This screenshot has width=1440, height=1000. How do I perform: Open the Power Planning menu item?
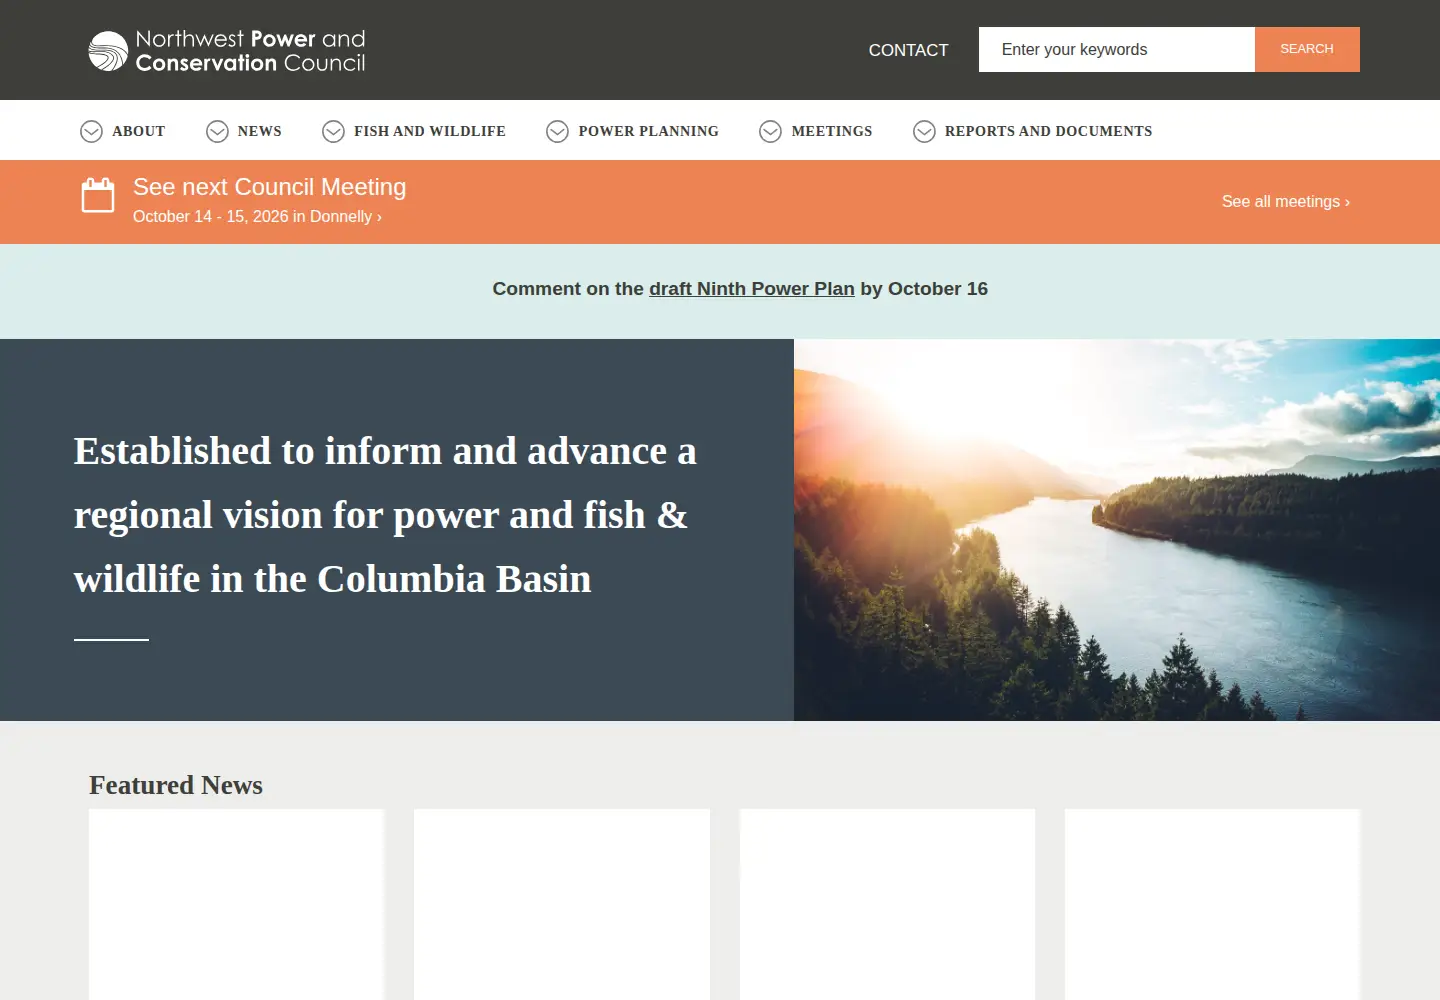click(649, 131)
